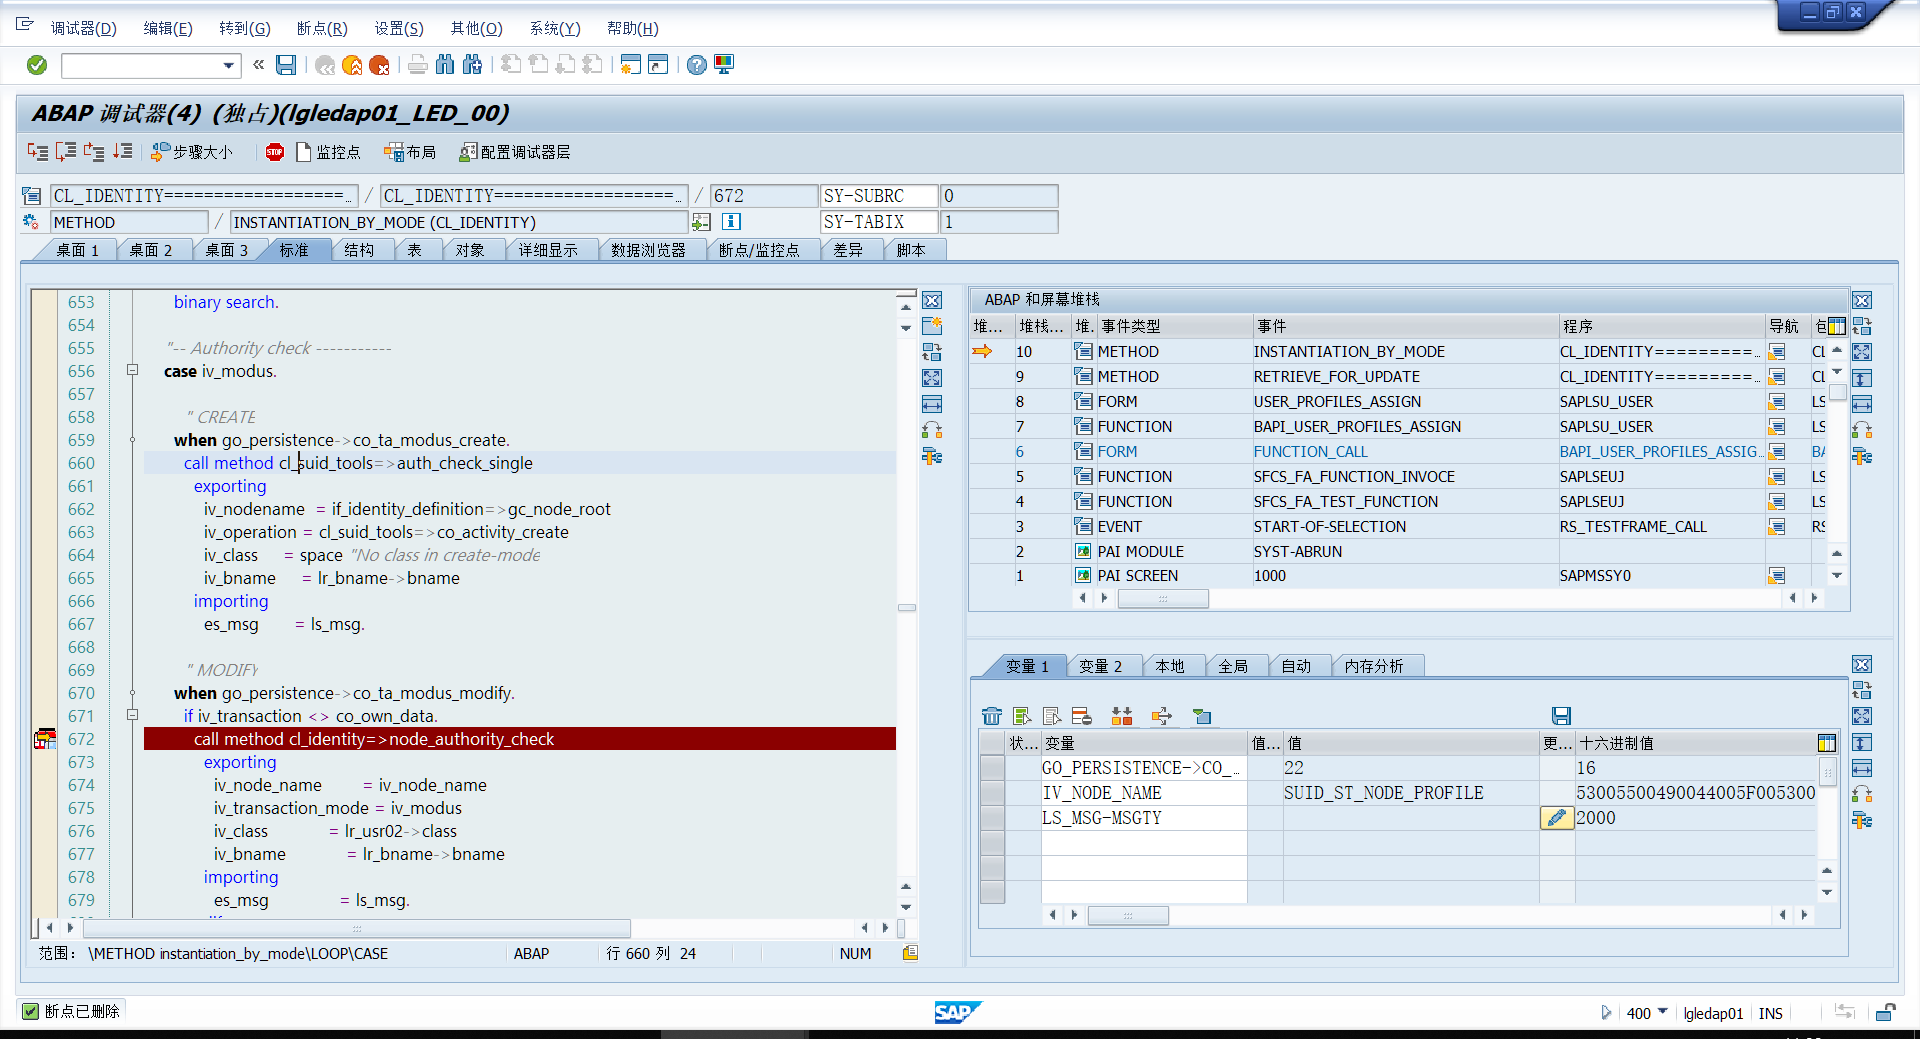Click the line number field showing 672

763,196
